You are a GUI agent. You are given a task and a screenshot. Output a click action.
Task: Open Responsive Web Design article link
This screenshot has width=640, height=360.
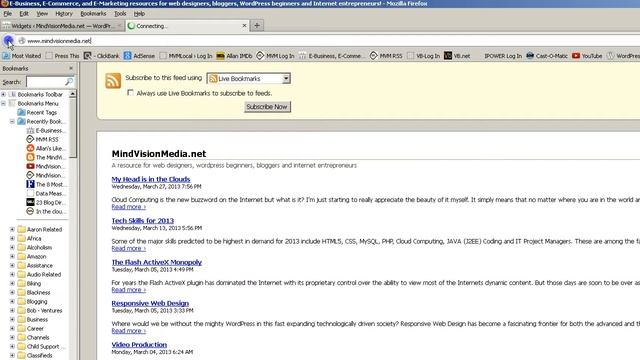(150, 303)
